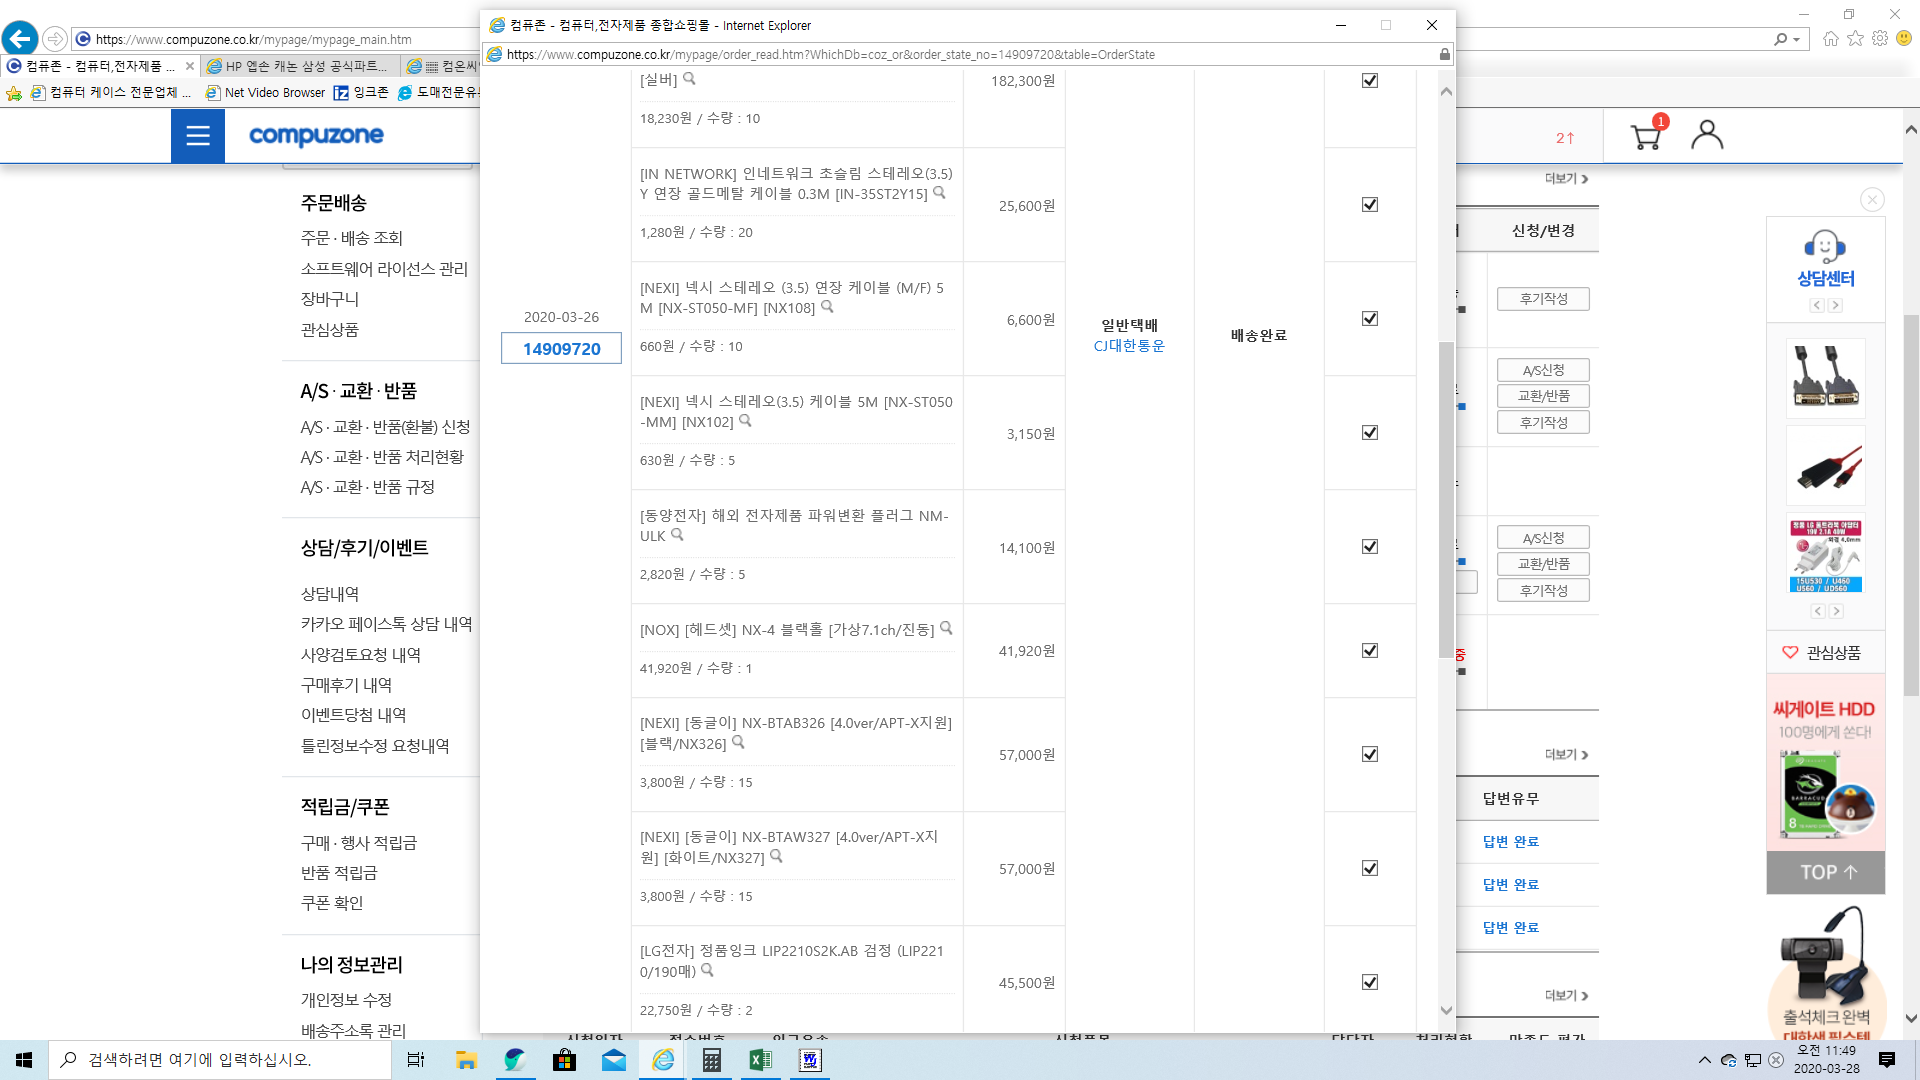Uncheck checkbox for 57,000원 NX-BTAW327 row
The image size is (1920, 1080).
tap(1370, 869)
